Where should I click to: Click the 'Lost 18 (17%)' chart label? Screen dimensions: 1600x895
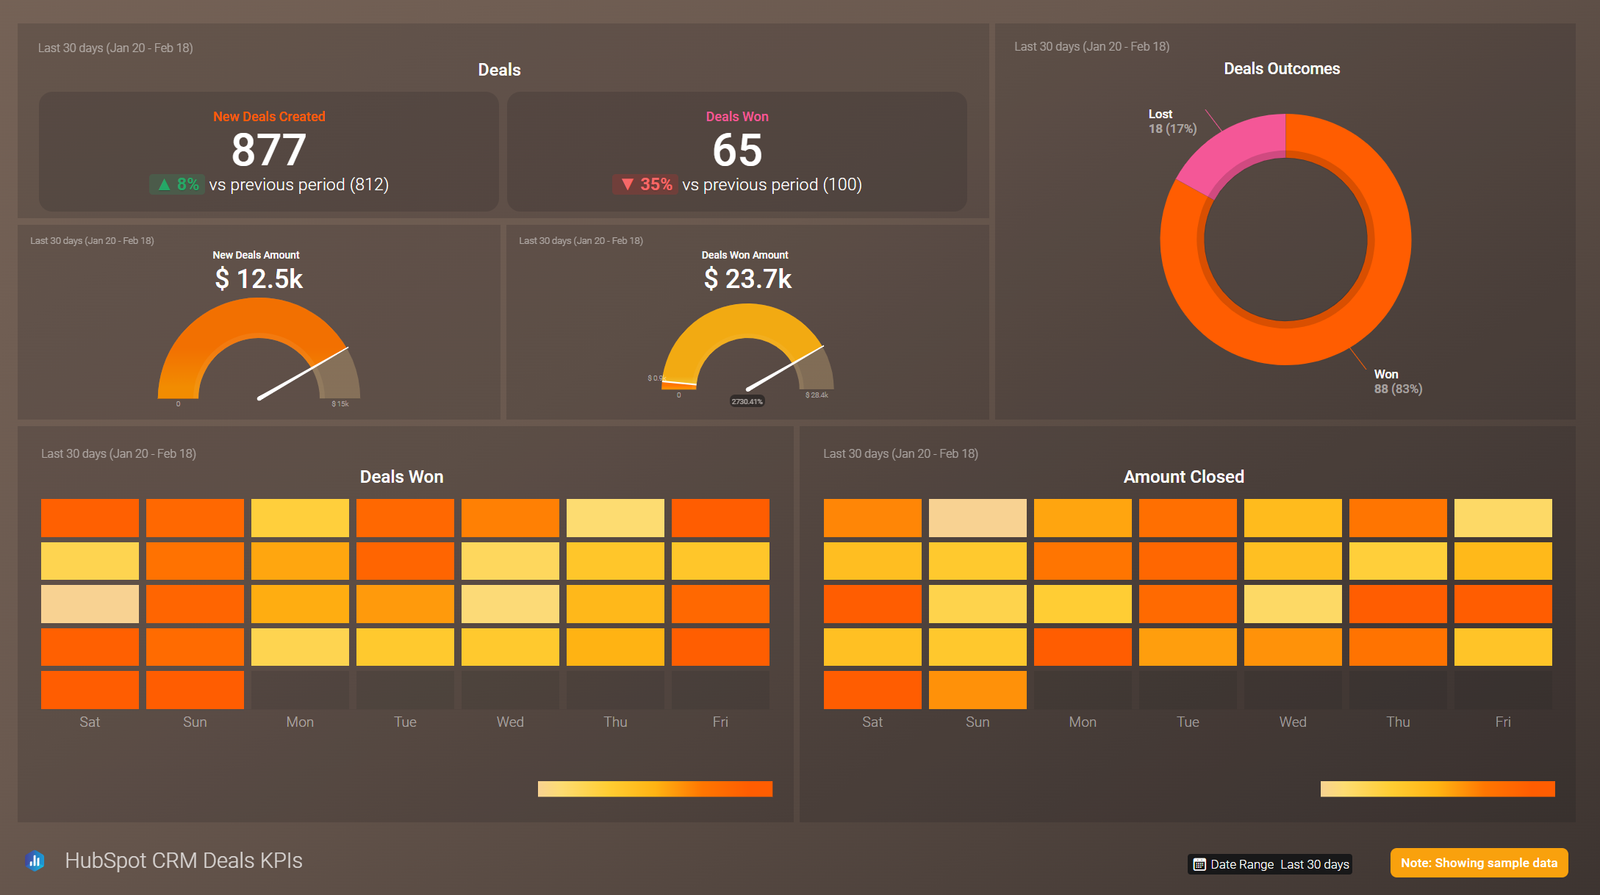pyautogui.click(x=1171, y=122)
